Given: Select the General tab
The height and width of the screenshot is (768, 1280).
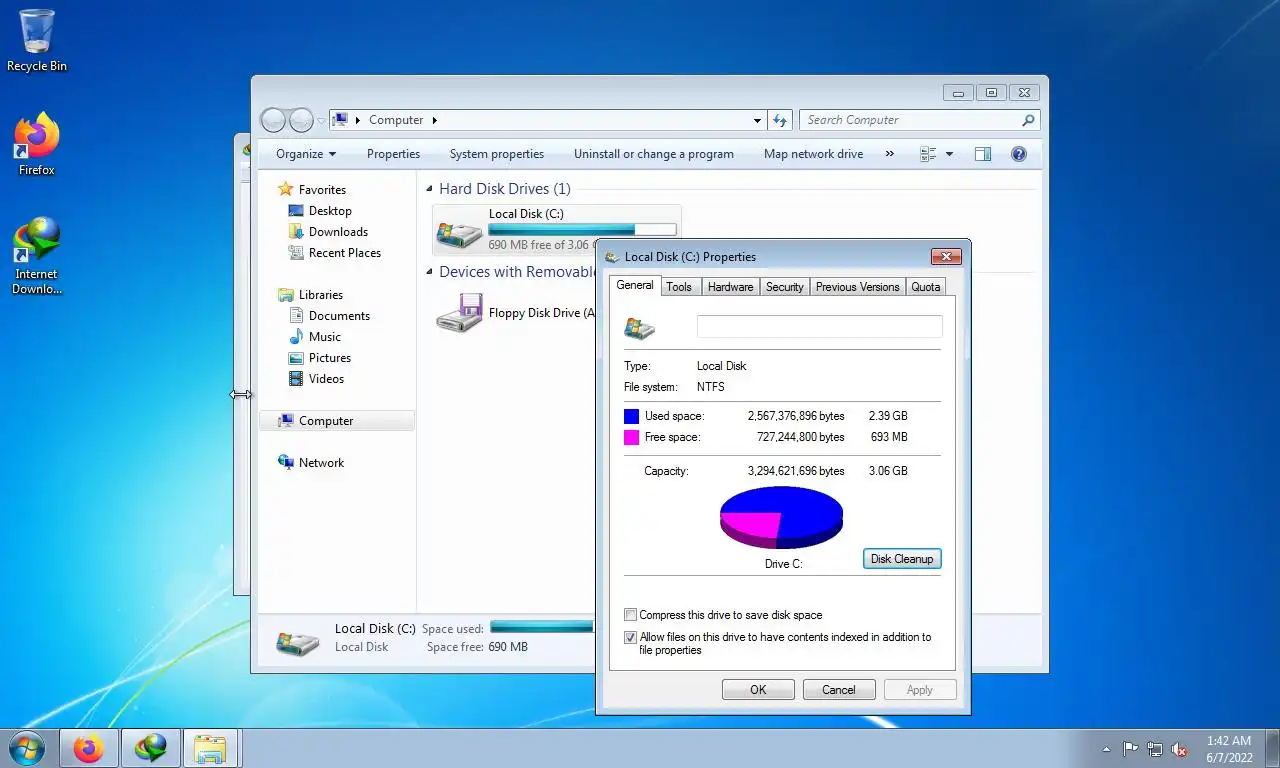Looking at the screenshot, I should click(634, 285).
